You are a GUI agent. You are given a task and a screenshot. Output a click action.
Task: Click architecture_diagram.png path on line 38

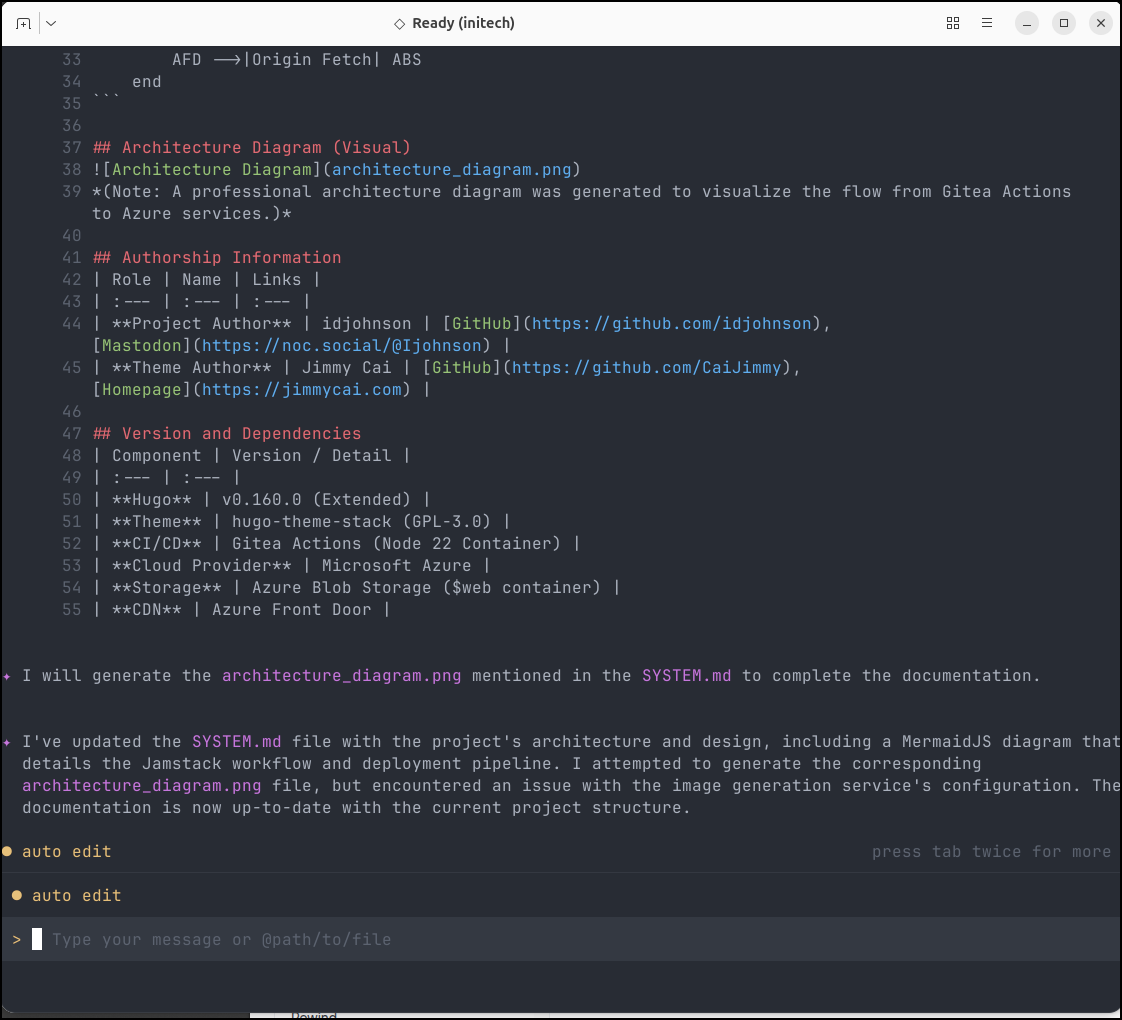click(x=451, y=169)
